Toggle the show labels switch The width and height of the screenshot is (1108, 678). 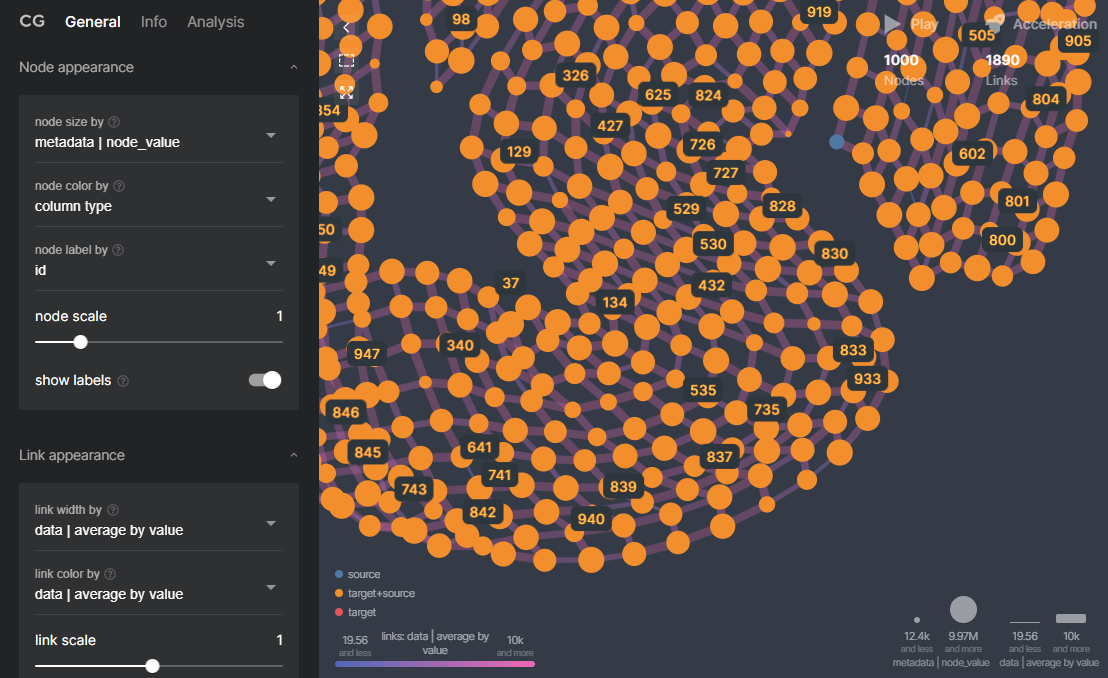point(265,380)
